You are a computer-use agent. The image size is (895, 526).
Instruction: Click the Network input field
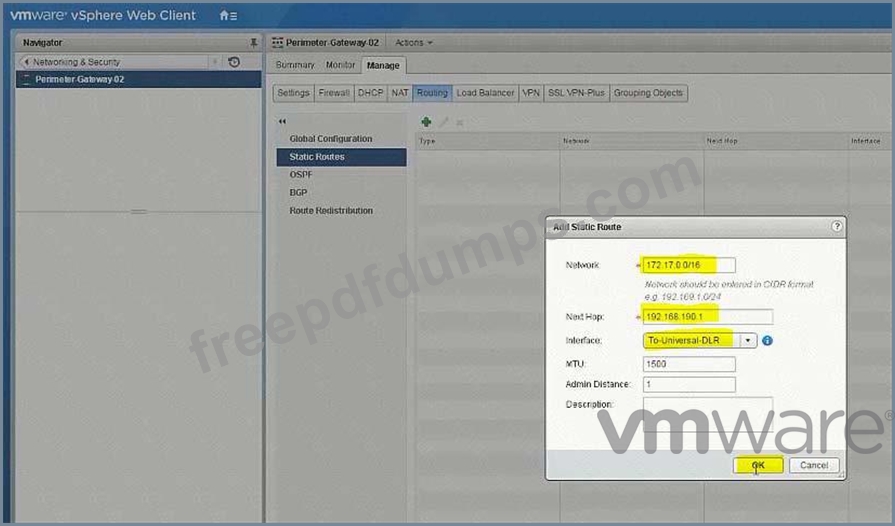[689, 265]
